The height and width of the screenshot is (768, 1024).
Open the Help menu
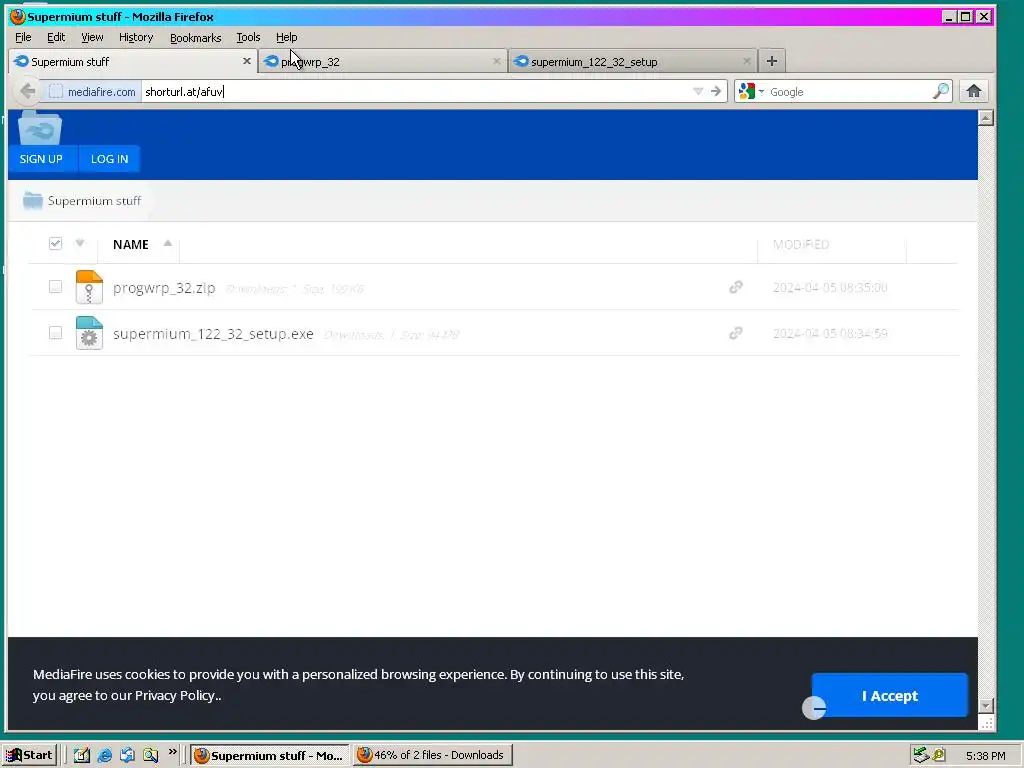pyautogui.click(x=287, y=37)
